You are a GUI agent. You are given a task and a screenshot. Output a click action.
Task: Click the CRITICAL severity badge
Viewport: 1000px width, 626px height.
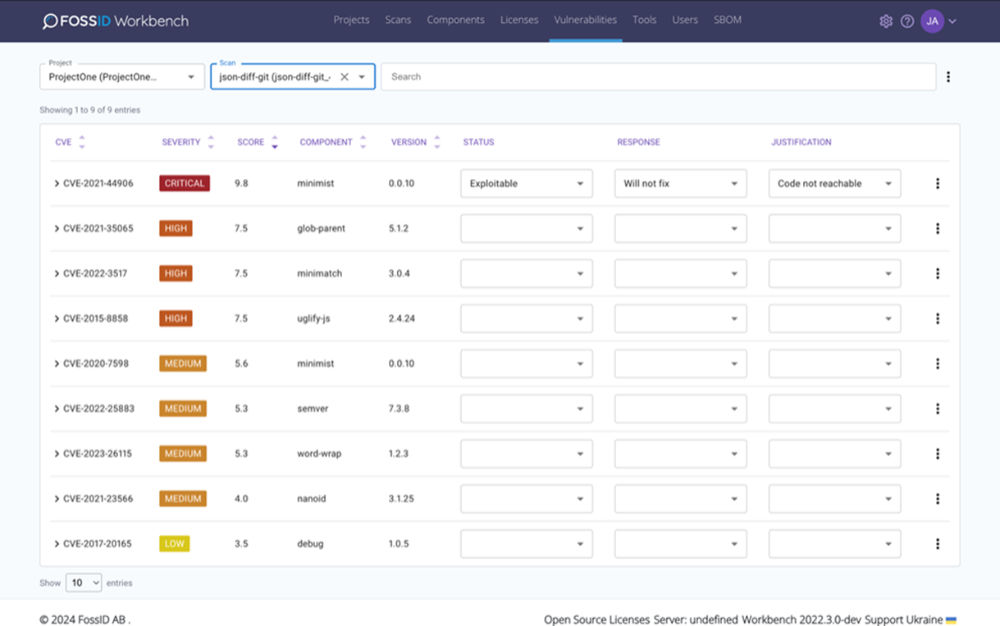point(184,184)
